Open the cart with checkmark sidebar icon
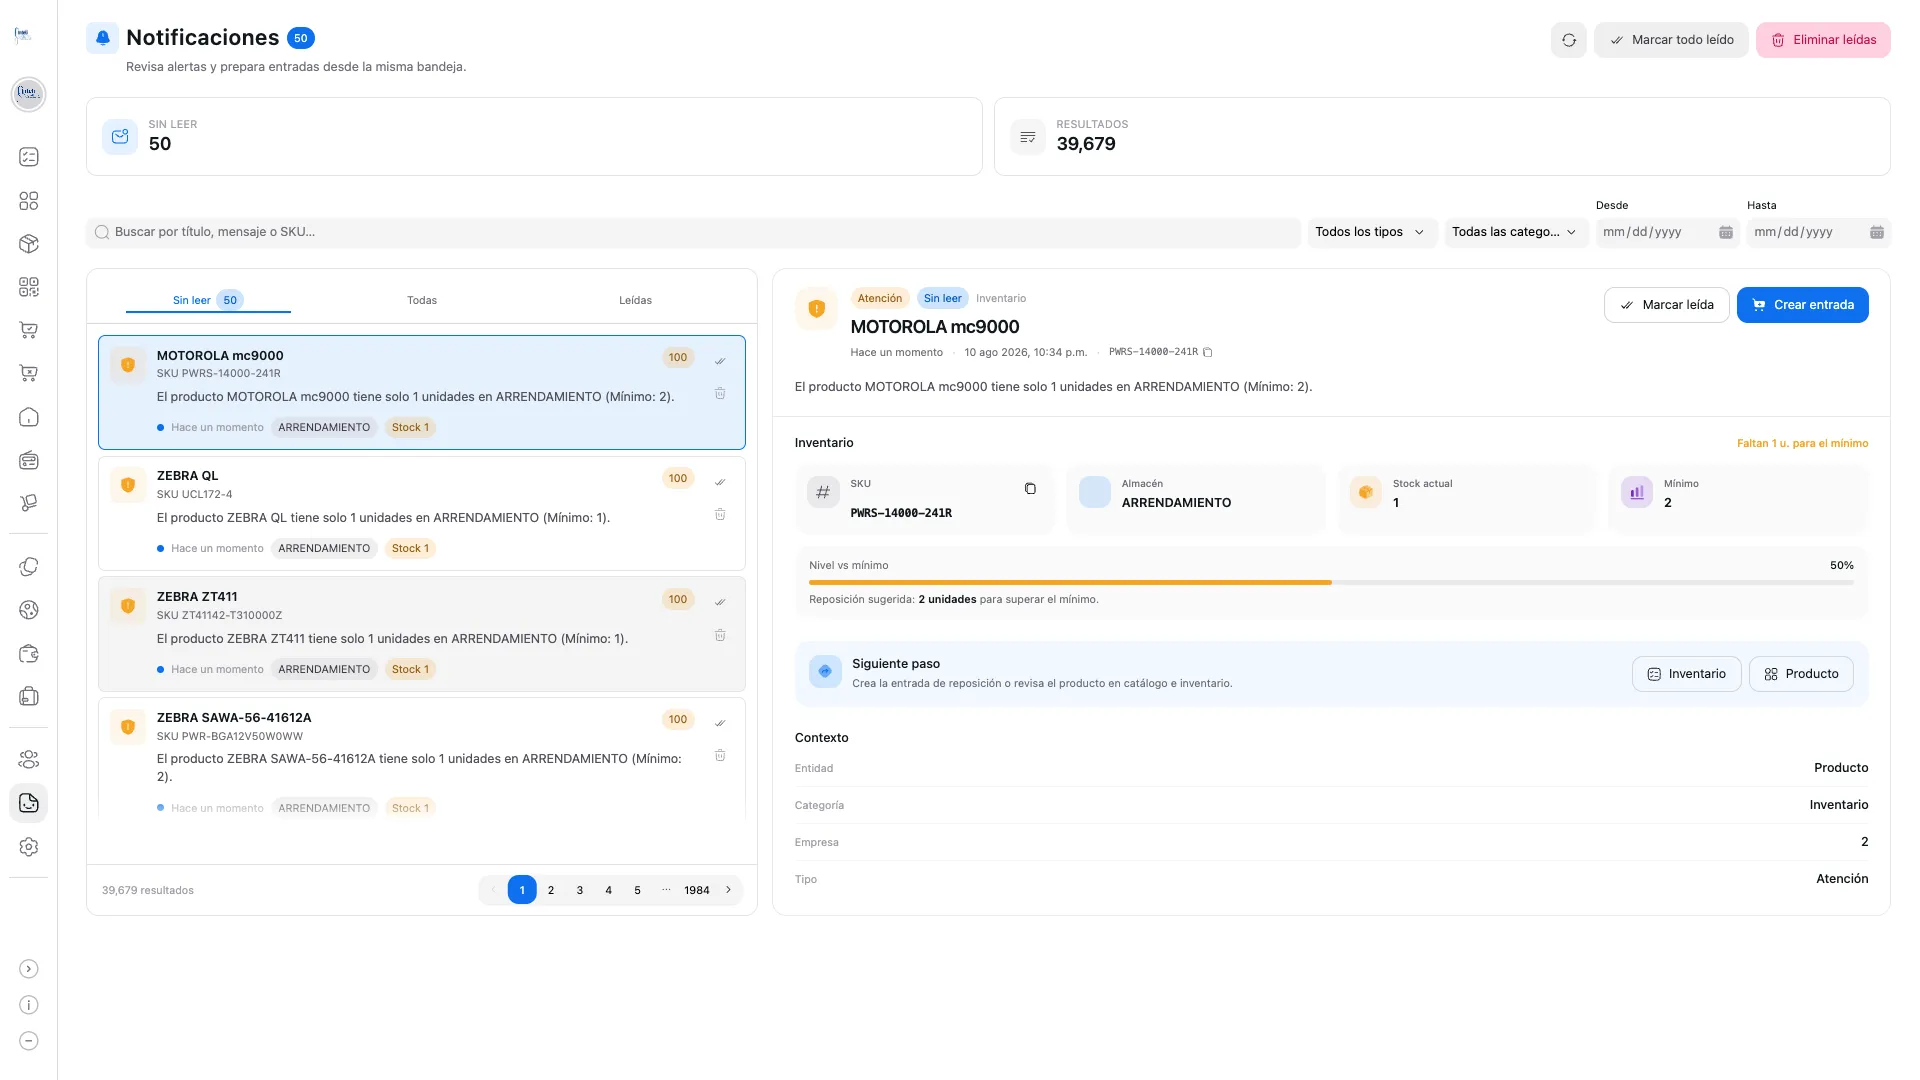 [29, 330]
